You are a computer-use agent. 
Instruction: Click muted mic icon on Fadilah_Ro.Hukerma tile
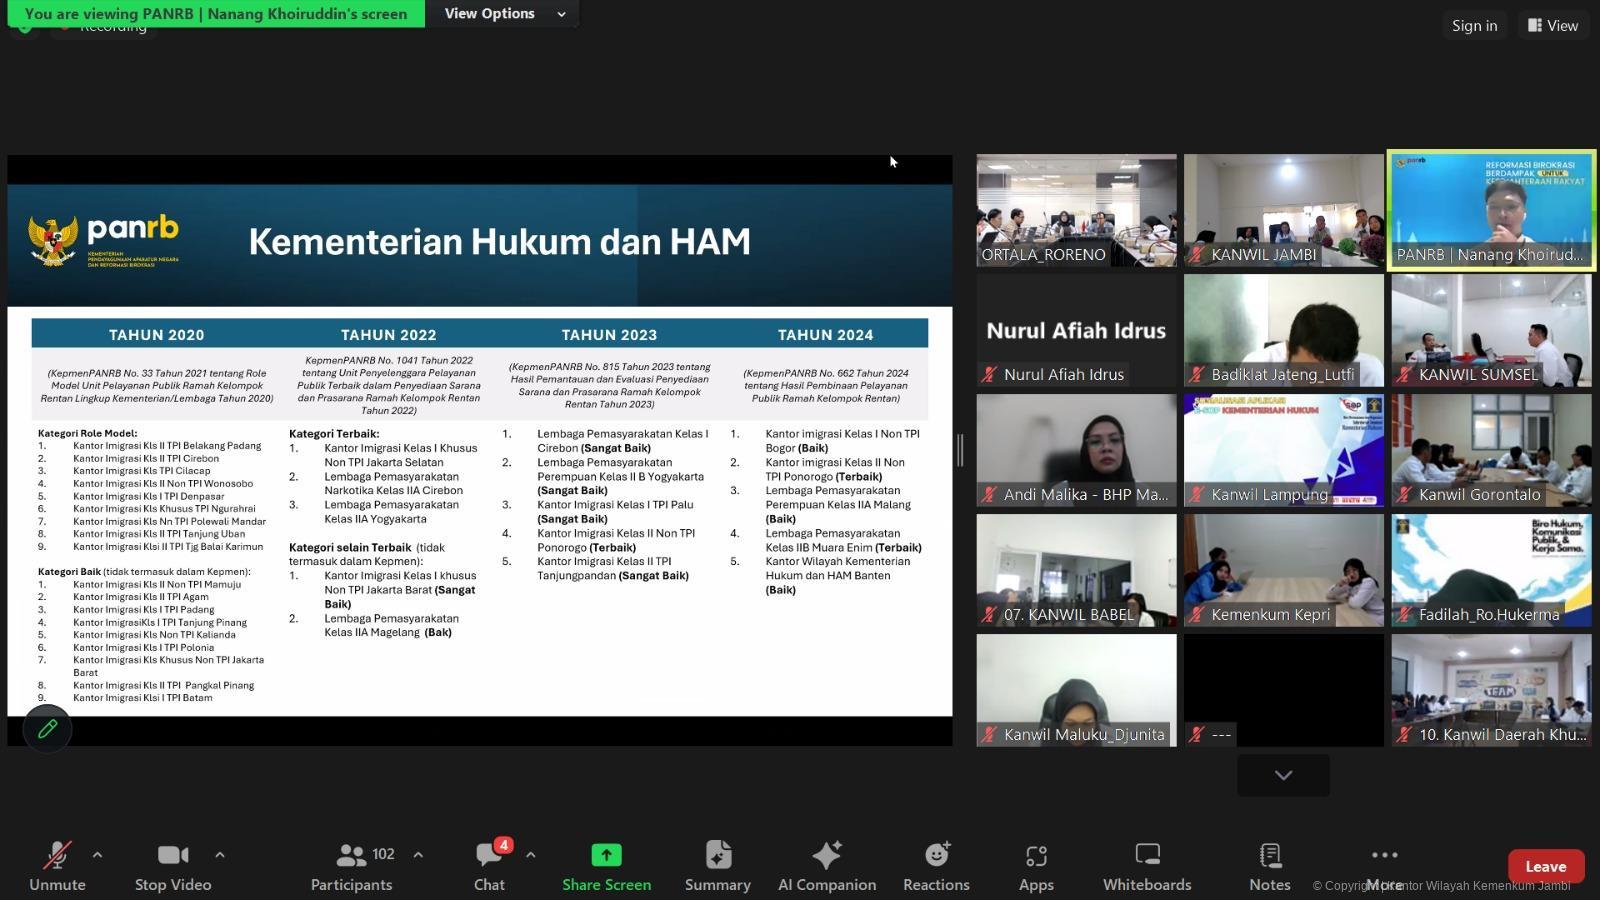click(x=1405, y=615)
